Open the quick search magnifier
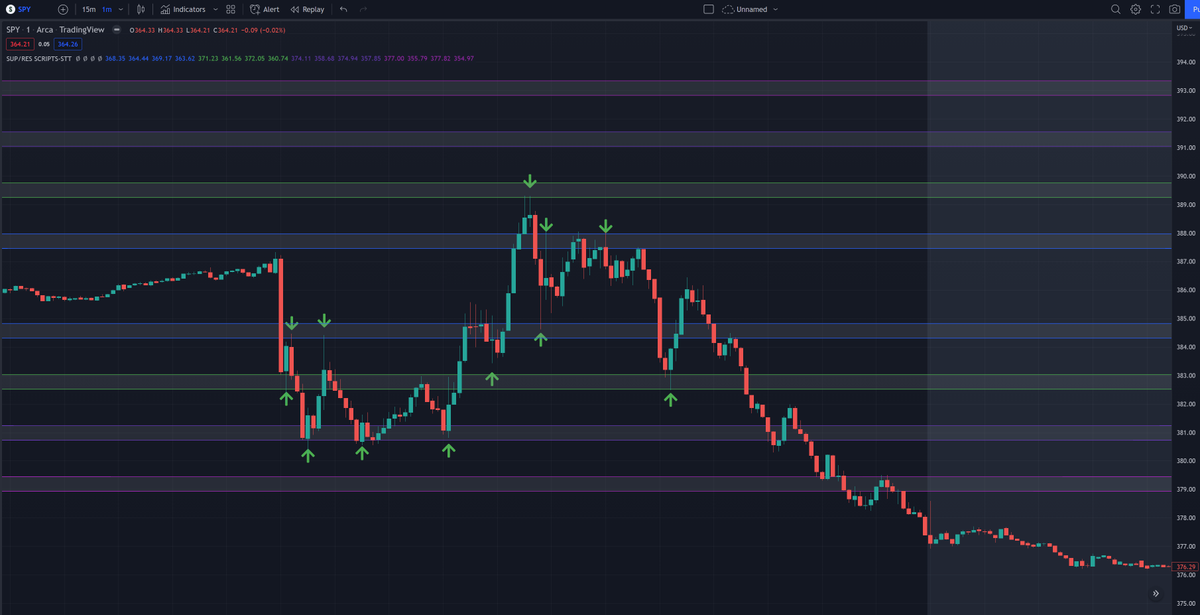 (x=1116, y=9)
